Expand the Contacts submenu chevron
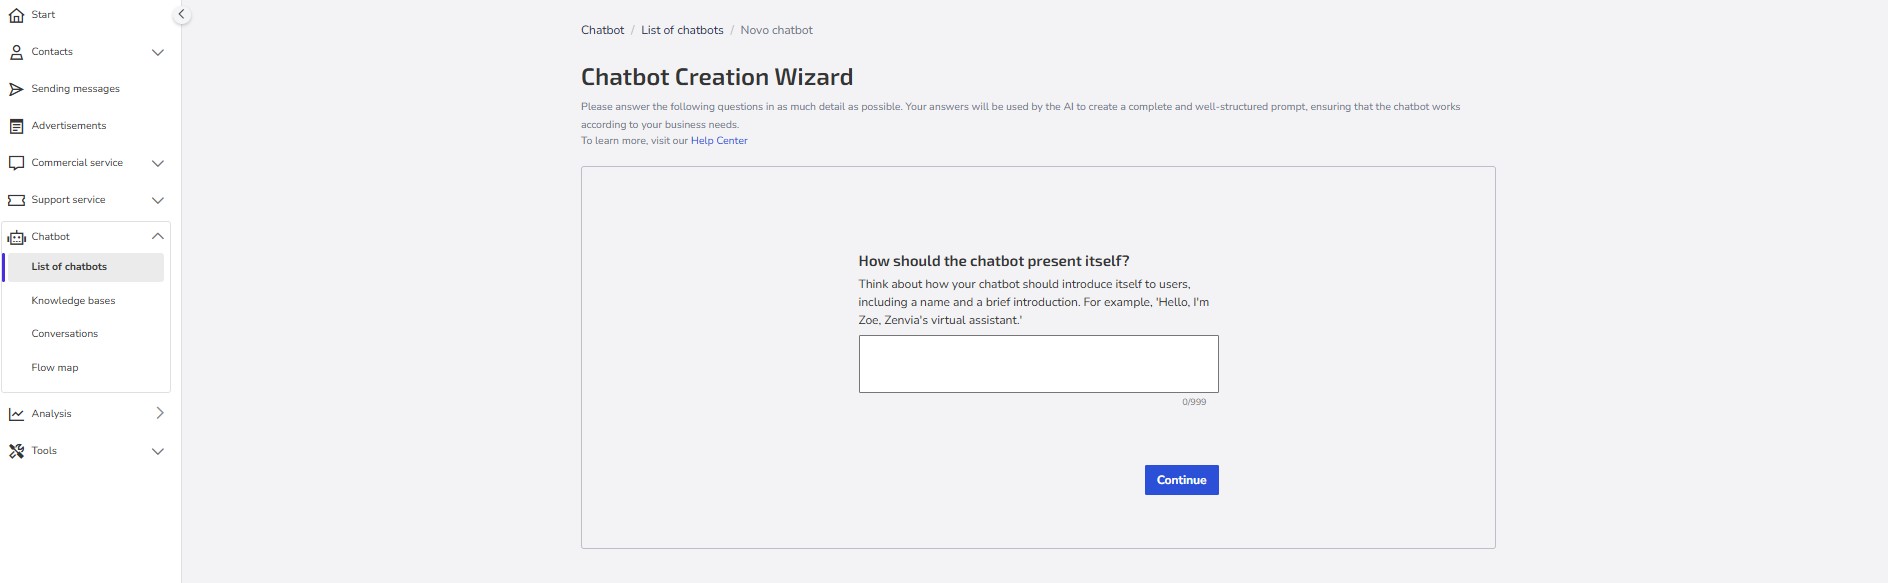1888x583 pixels. (x=157, y=52)
